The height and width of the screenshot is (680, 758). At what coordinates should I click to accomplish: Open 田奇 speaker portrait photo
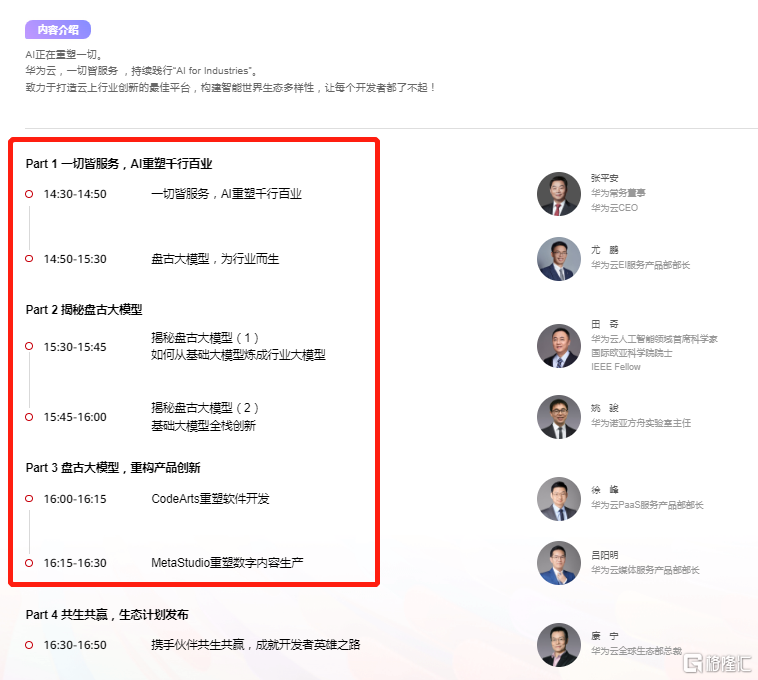coord(559,346)
